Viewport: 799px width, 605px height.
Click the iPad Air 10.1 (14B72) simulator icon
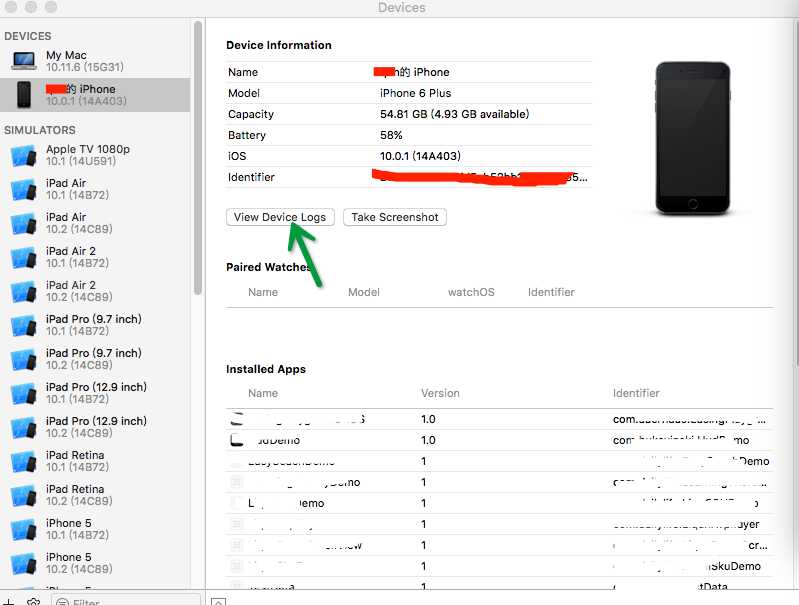tap(23, 189)
